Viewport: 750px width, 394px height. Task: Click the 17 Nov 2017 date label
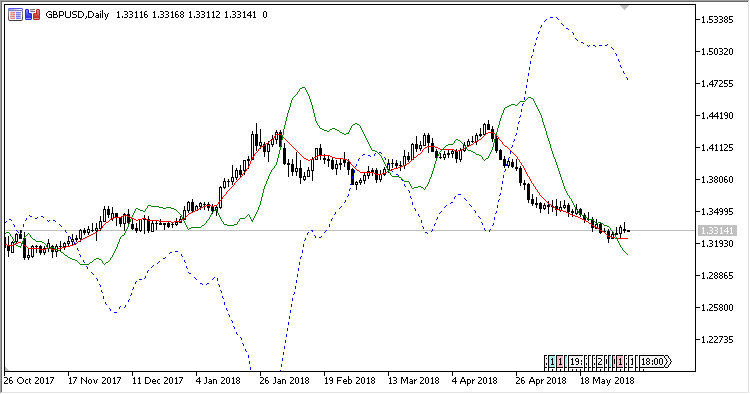(x=94, y=381)
